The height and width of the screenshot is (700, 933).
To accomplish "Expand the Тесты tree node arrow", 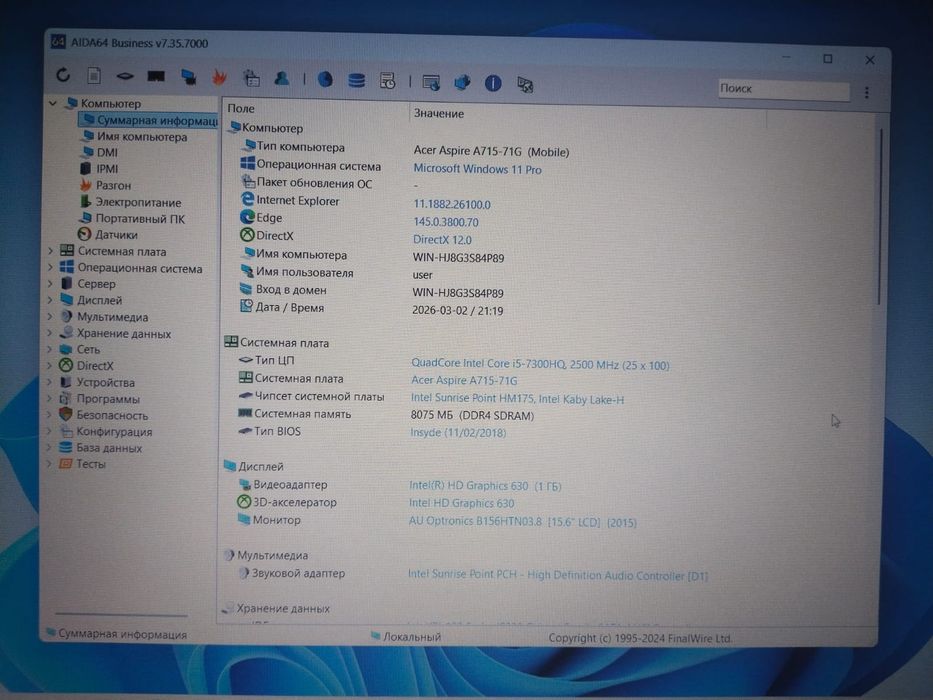I will pos(51,463).
